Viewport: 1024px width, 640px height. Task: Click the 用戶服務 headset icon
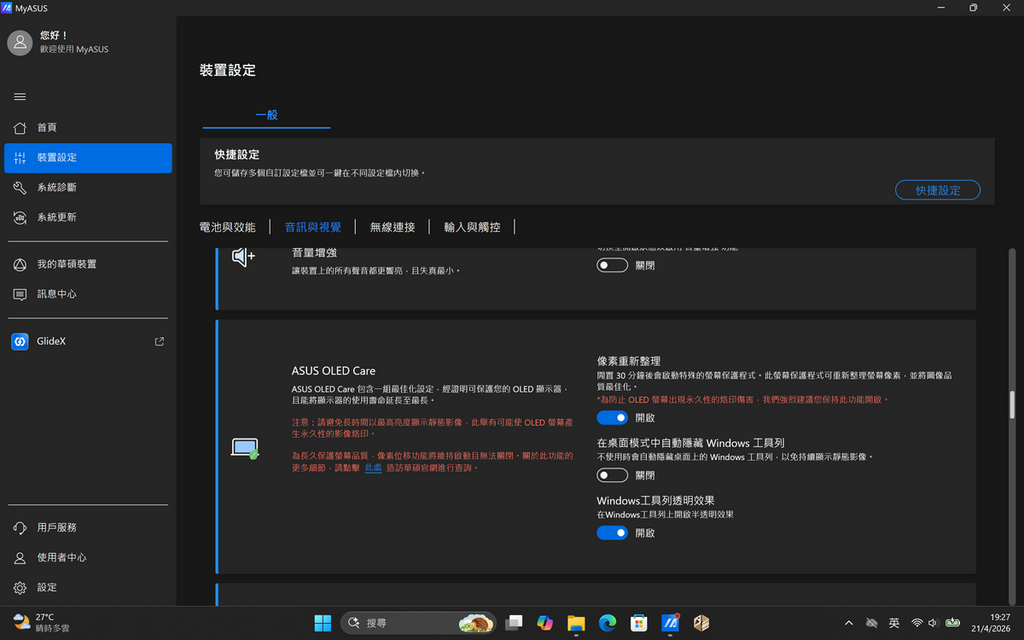point(20,528)
